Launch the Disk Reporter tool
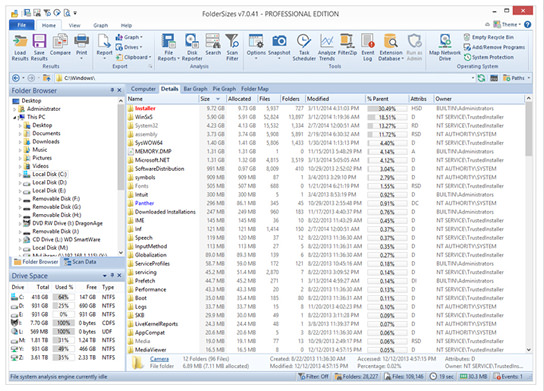Viewport: 544px width, 391px height. (x=192, y=48)
